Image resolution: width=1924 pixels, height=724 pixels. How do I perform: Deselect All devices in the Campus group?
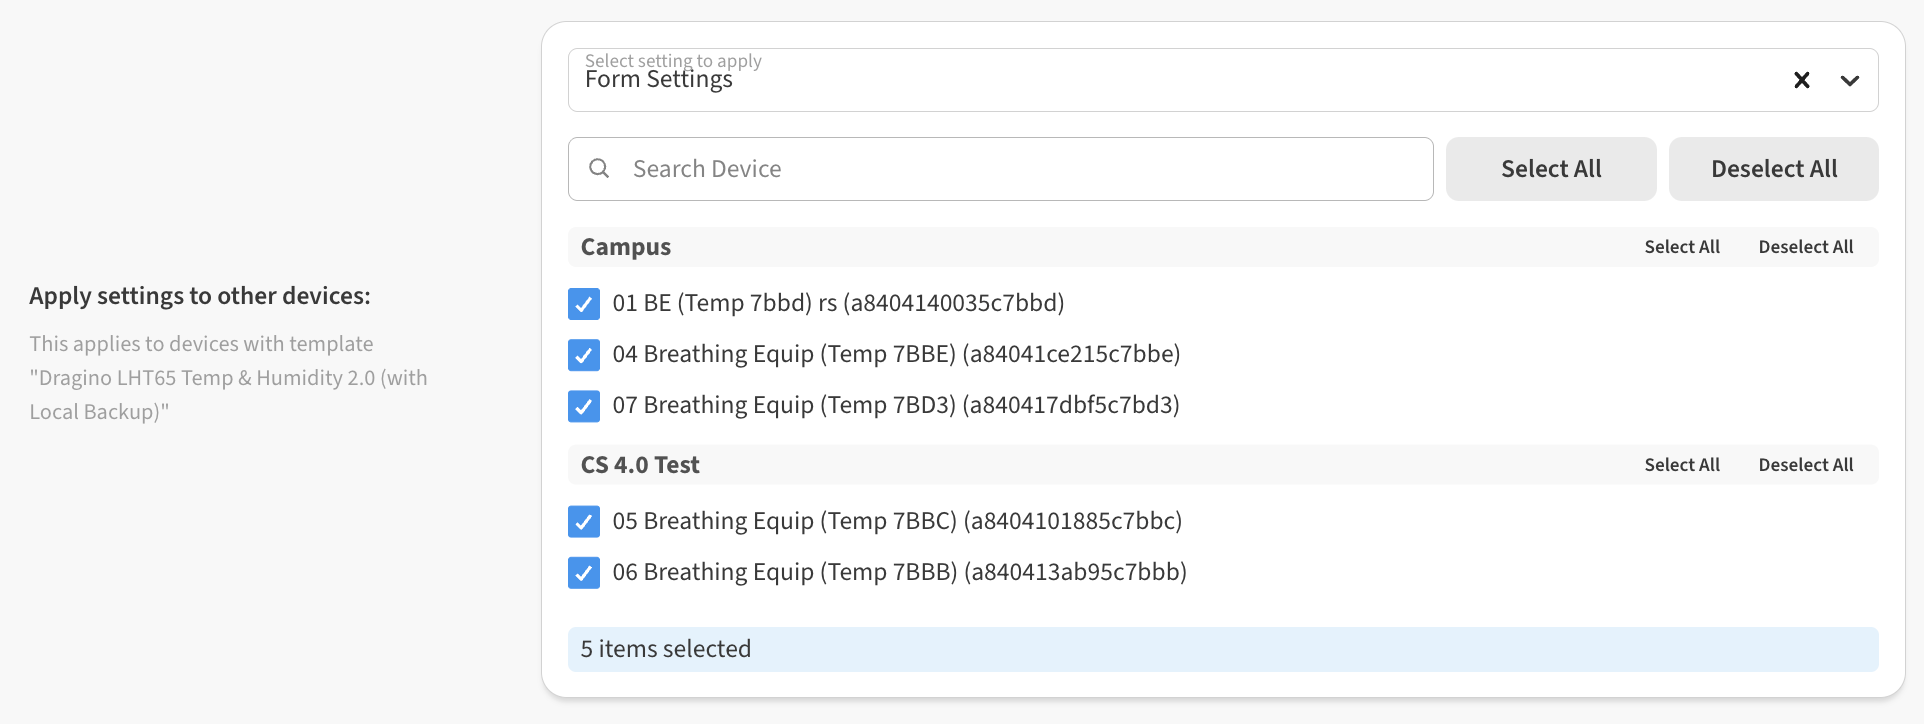[1806, 246]
